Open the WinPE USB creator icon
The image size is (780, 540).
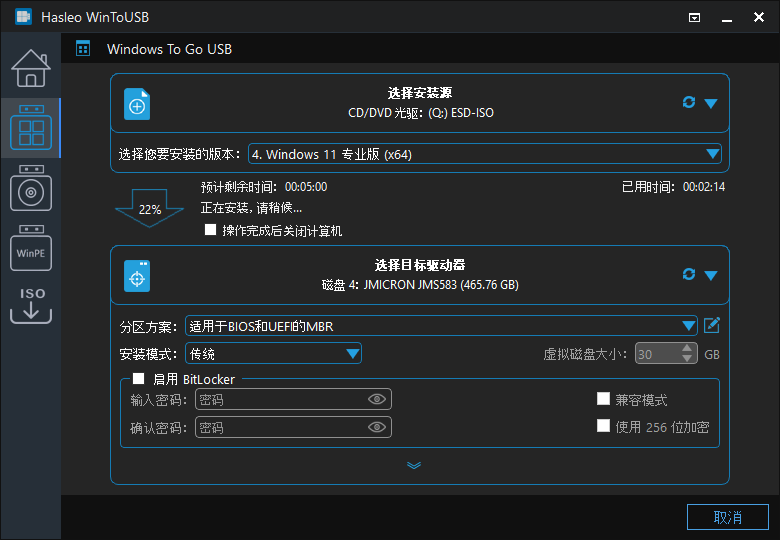tap(31, 248)
